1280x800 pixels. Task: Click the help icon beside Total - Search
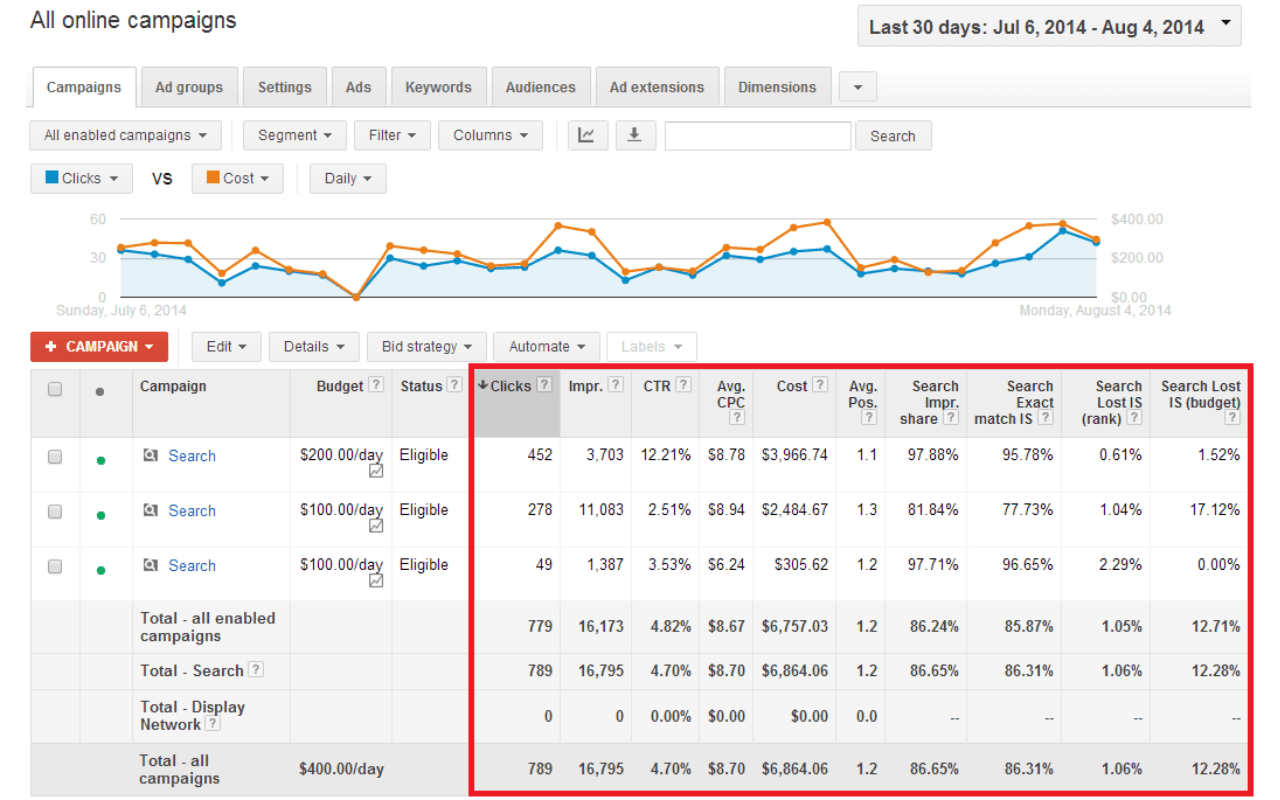coord(256,671)
